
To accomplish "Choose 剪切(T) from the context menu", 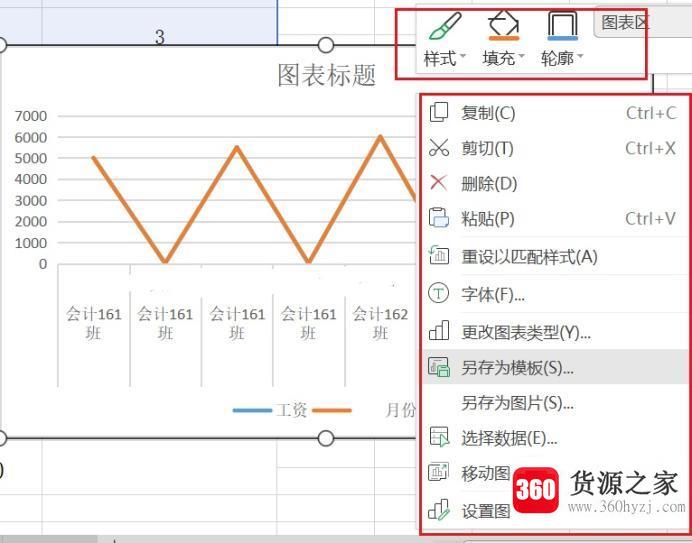I will pos(554,148).
